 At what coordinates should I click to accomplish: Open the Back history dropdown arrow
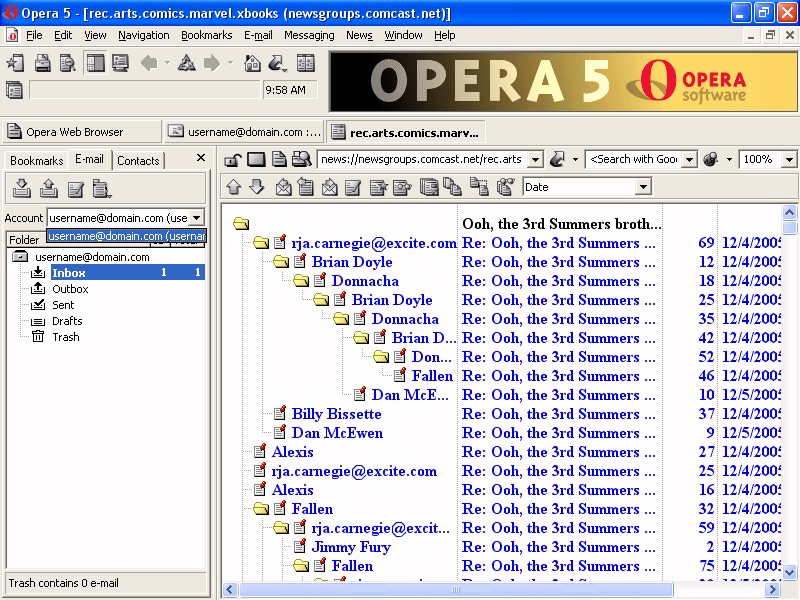coord(167,63)
